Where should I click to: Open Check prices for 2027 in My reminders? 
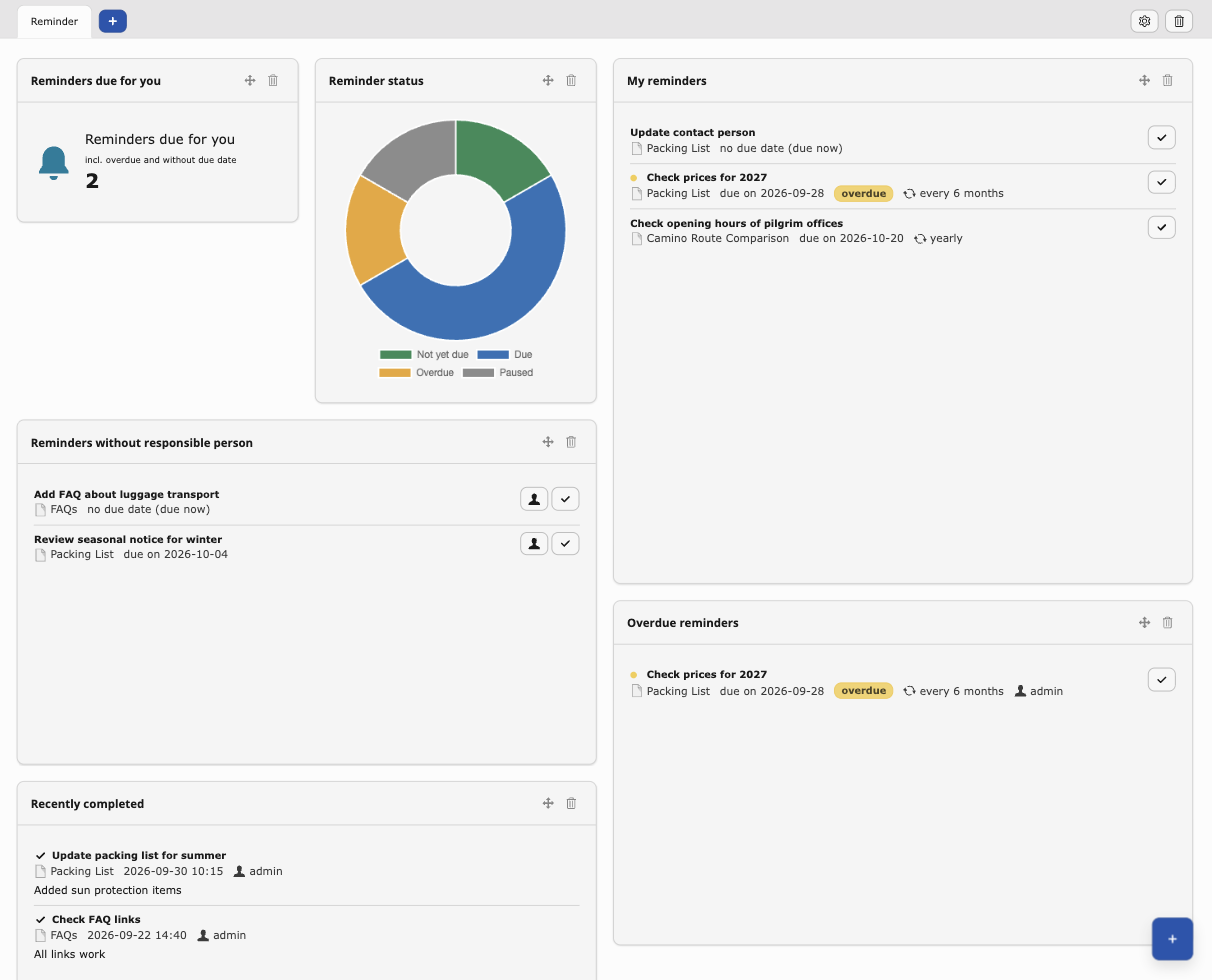pos(707,178)
